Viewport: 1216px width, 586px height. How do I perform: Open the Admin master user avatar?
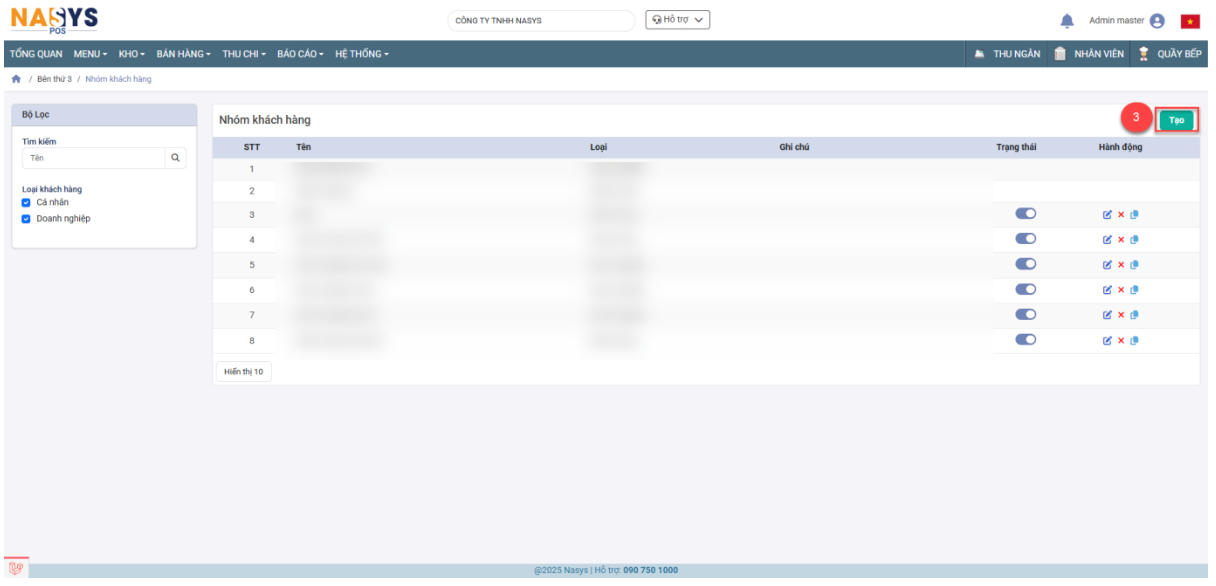coord(1158,21)
